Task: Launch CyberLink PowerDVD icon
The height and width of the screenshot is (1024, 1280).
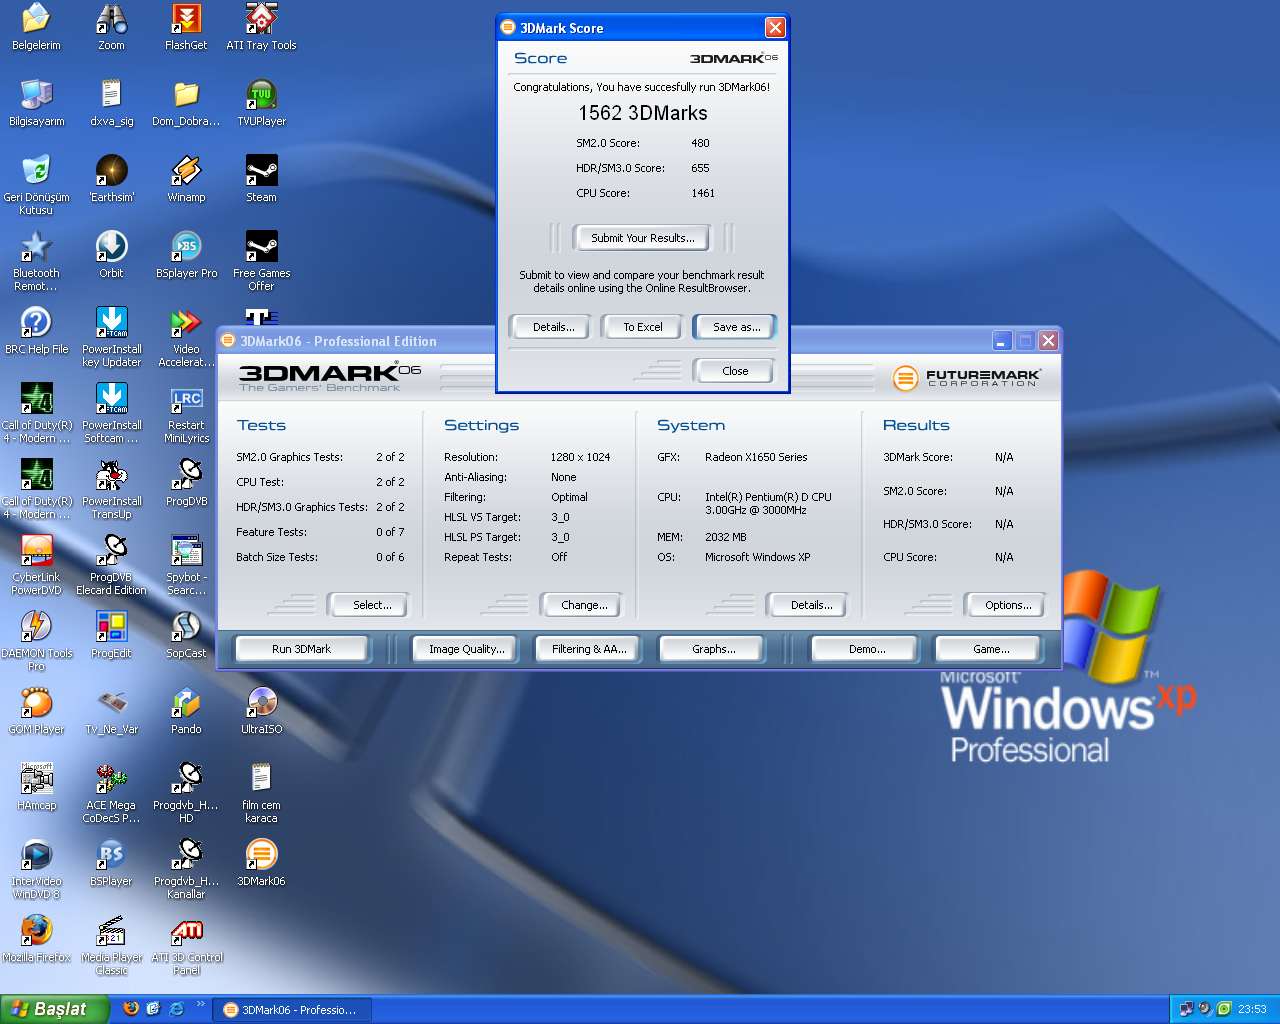Action: coord(36,565)
